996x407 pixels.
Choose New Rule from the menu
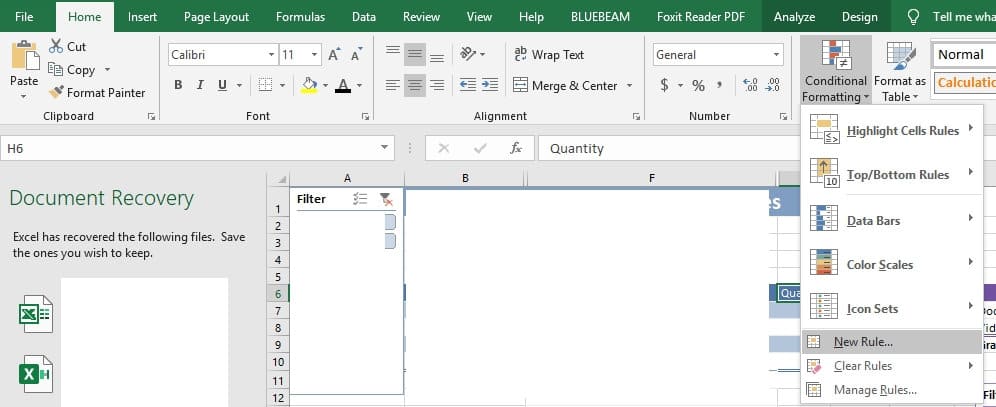pos(863,342)
